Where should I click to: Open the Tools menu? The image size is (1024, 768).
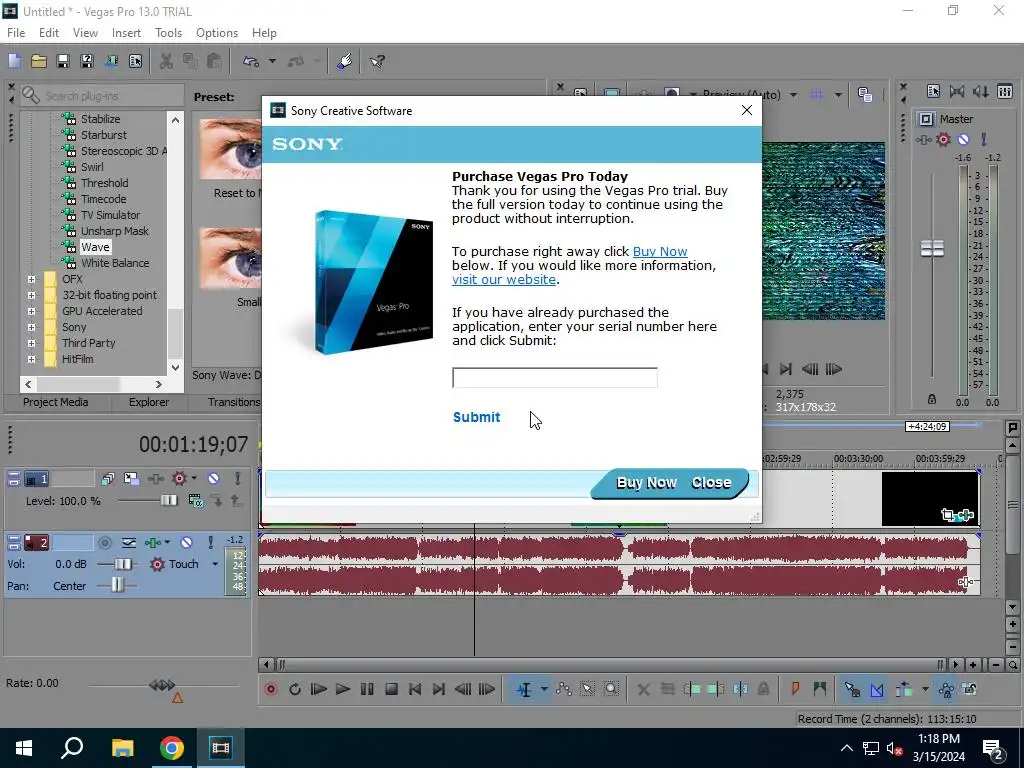(x=168, y=33)
